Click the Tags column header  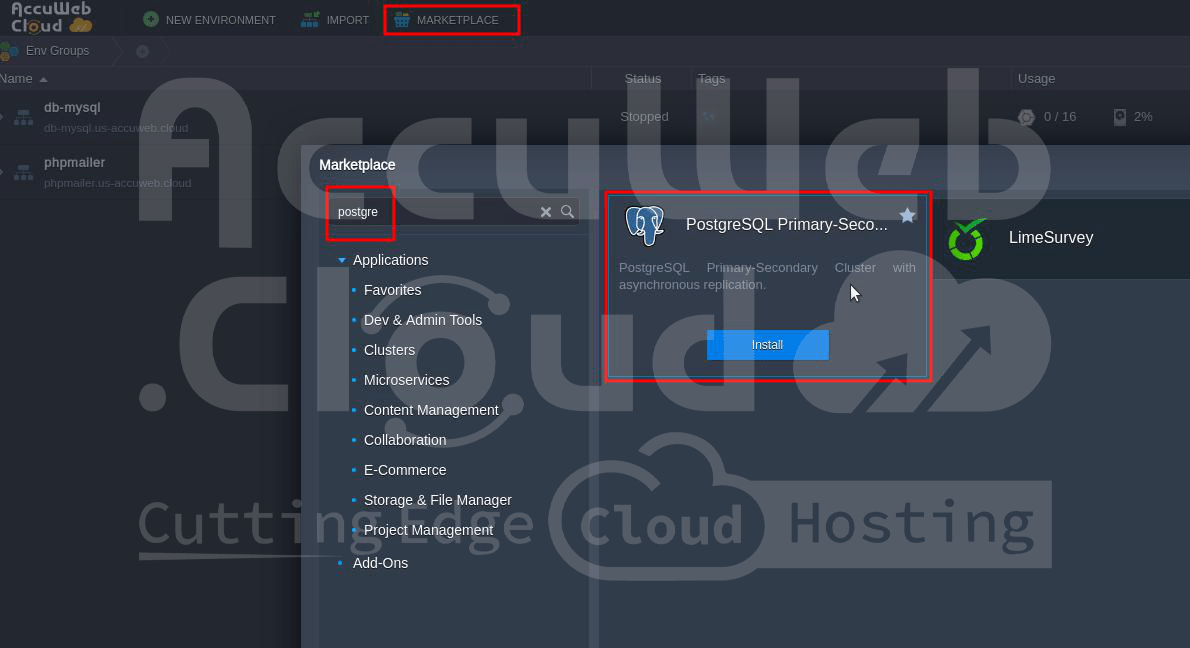point(711,79)
